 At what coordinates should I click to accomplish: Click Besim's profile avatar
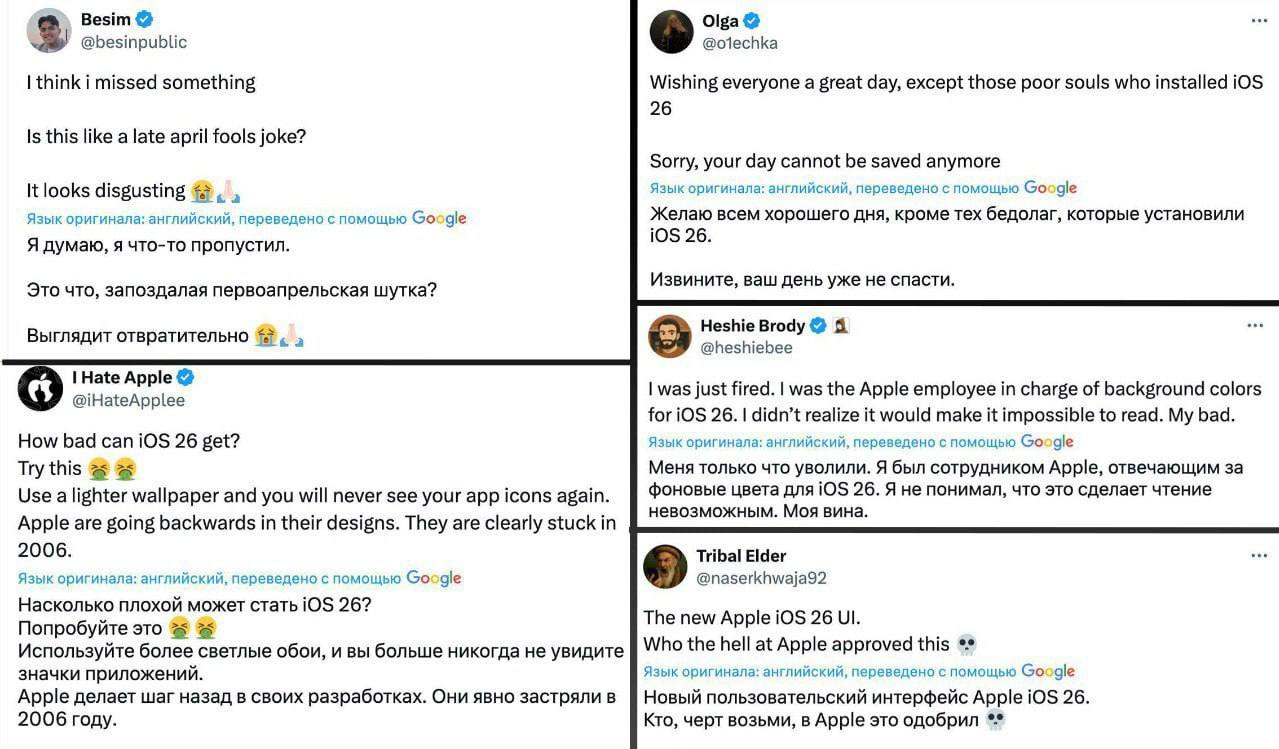tap(48, 31)
